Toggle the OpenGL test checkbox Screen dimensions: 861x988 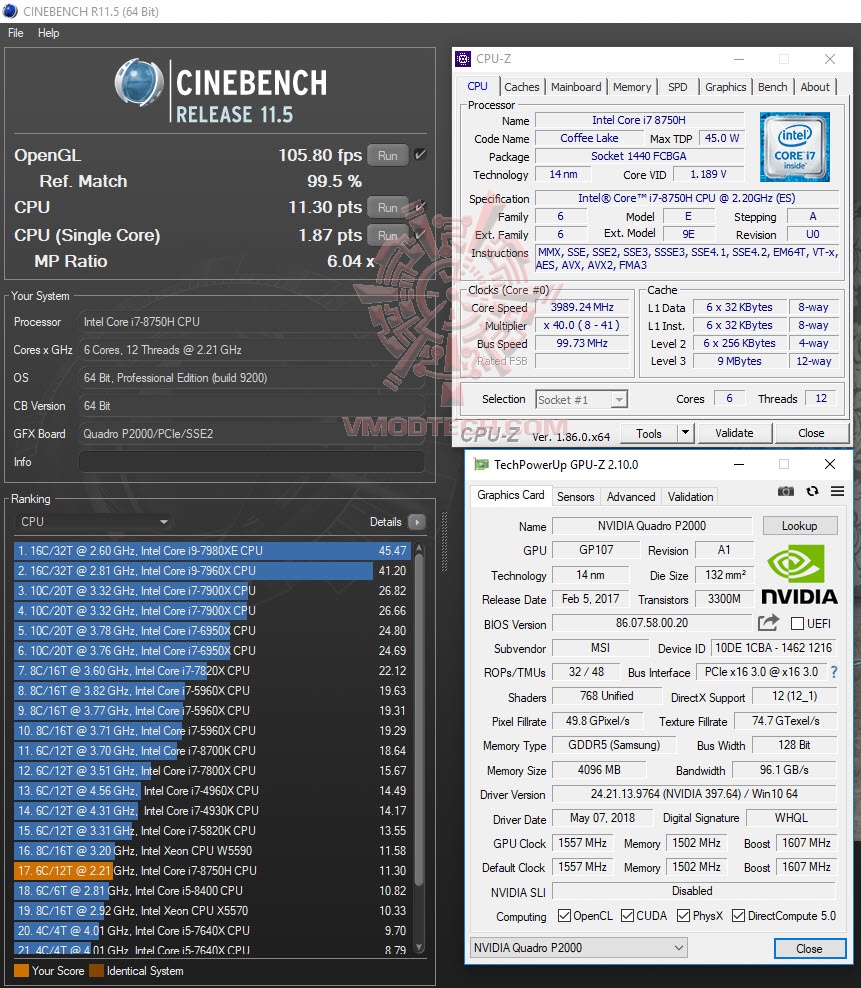(x=420, y=154)
